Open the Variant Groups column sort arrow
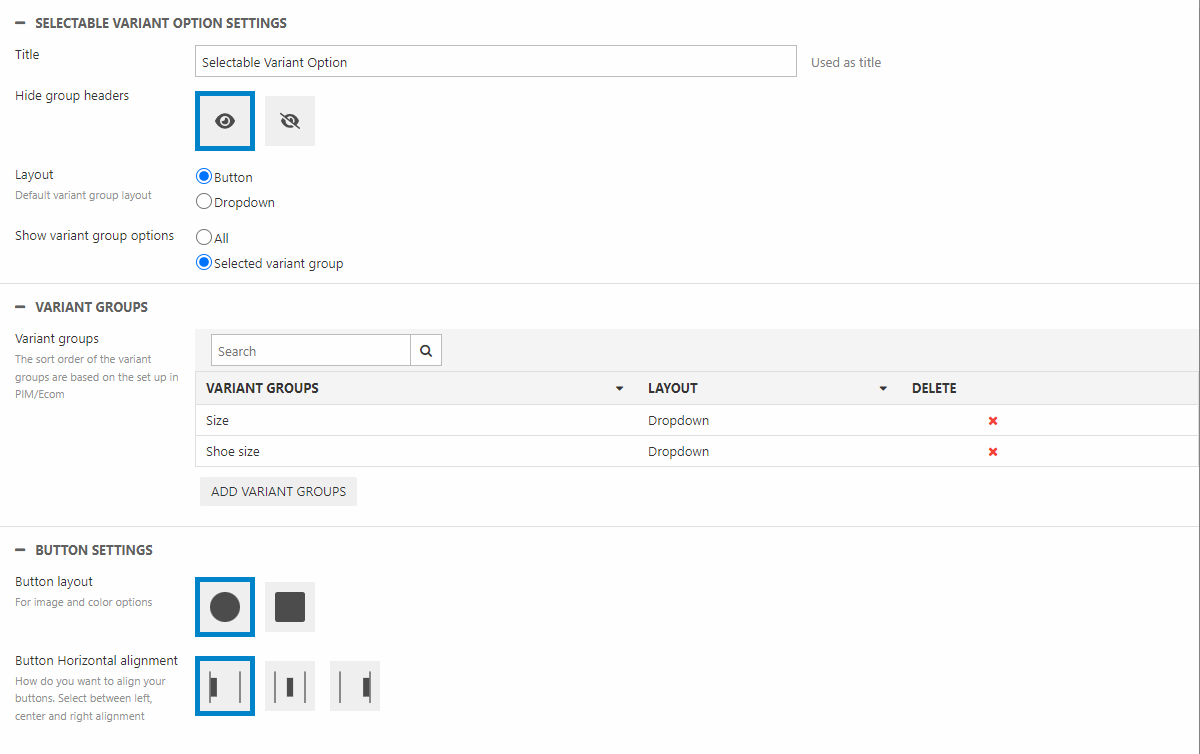Screen dimensions: 1200x754 tap(620, 389)
